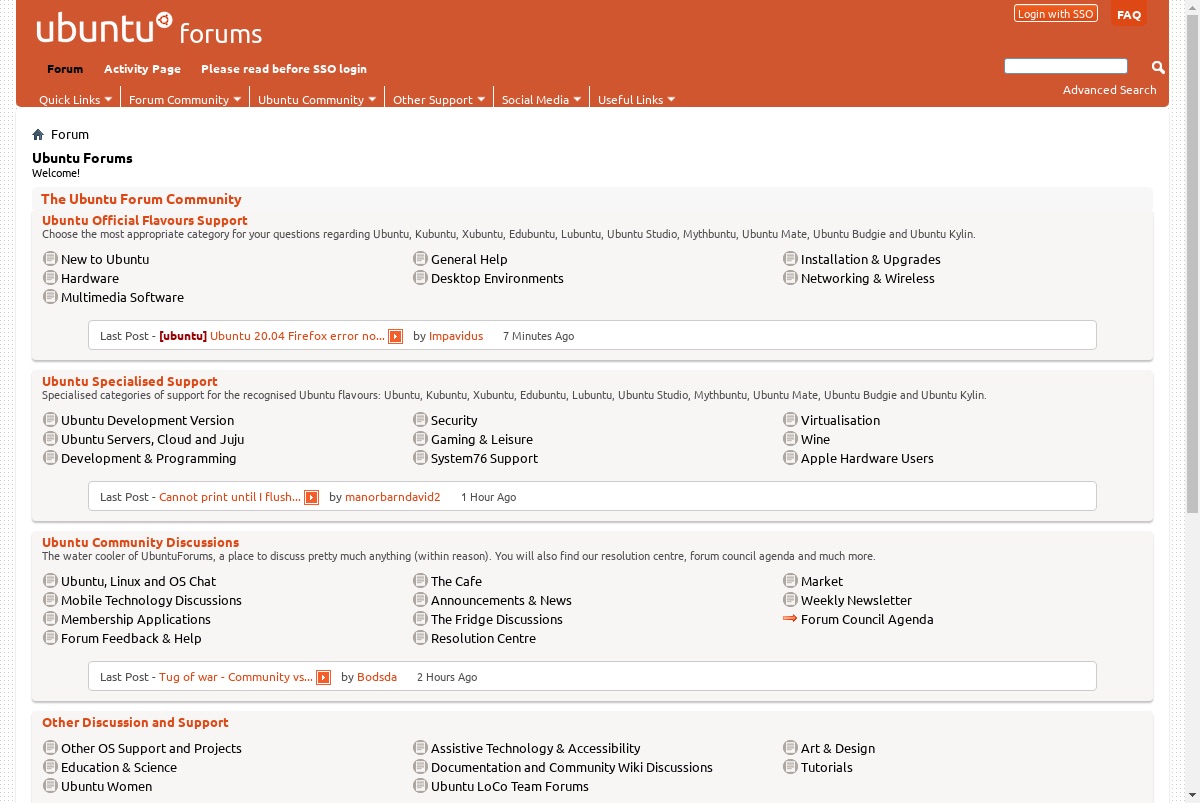Click the home icon beside Forum breadcrumb
Image resolution: width=1200 pixels, height=803 pixels.
click(38, 134)
